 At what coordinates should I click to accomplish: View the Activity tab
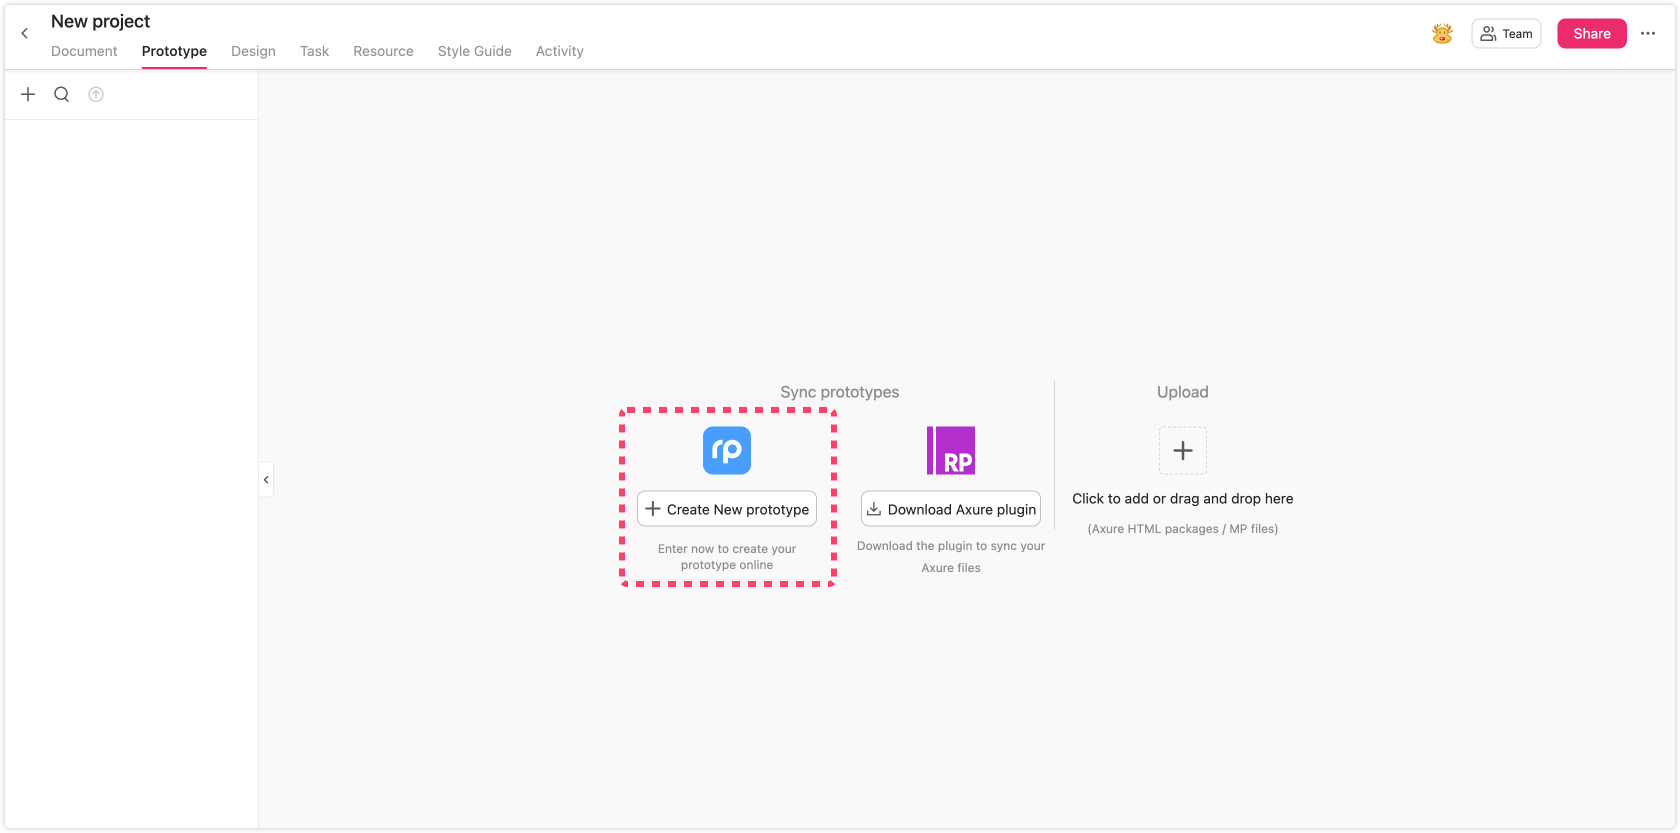pyautogui.click(x=560, y=51)
